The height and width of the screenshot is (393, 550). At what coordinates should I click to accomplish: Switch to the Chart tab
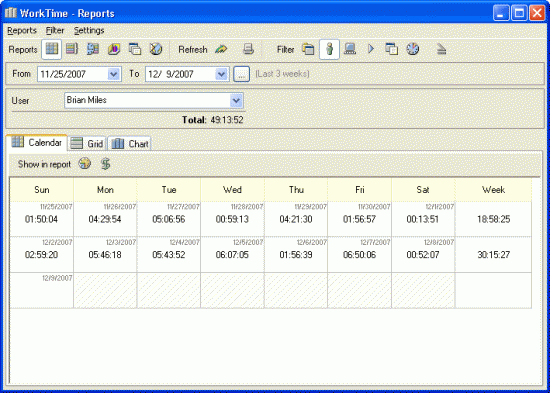pos(130,144)
